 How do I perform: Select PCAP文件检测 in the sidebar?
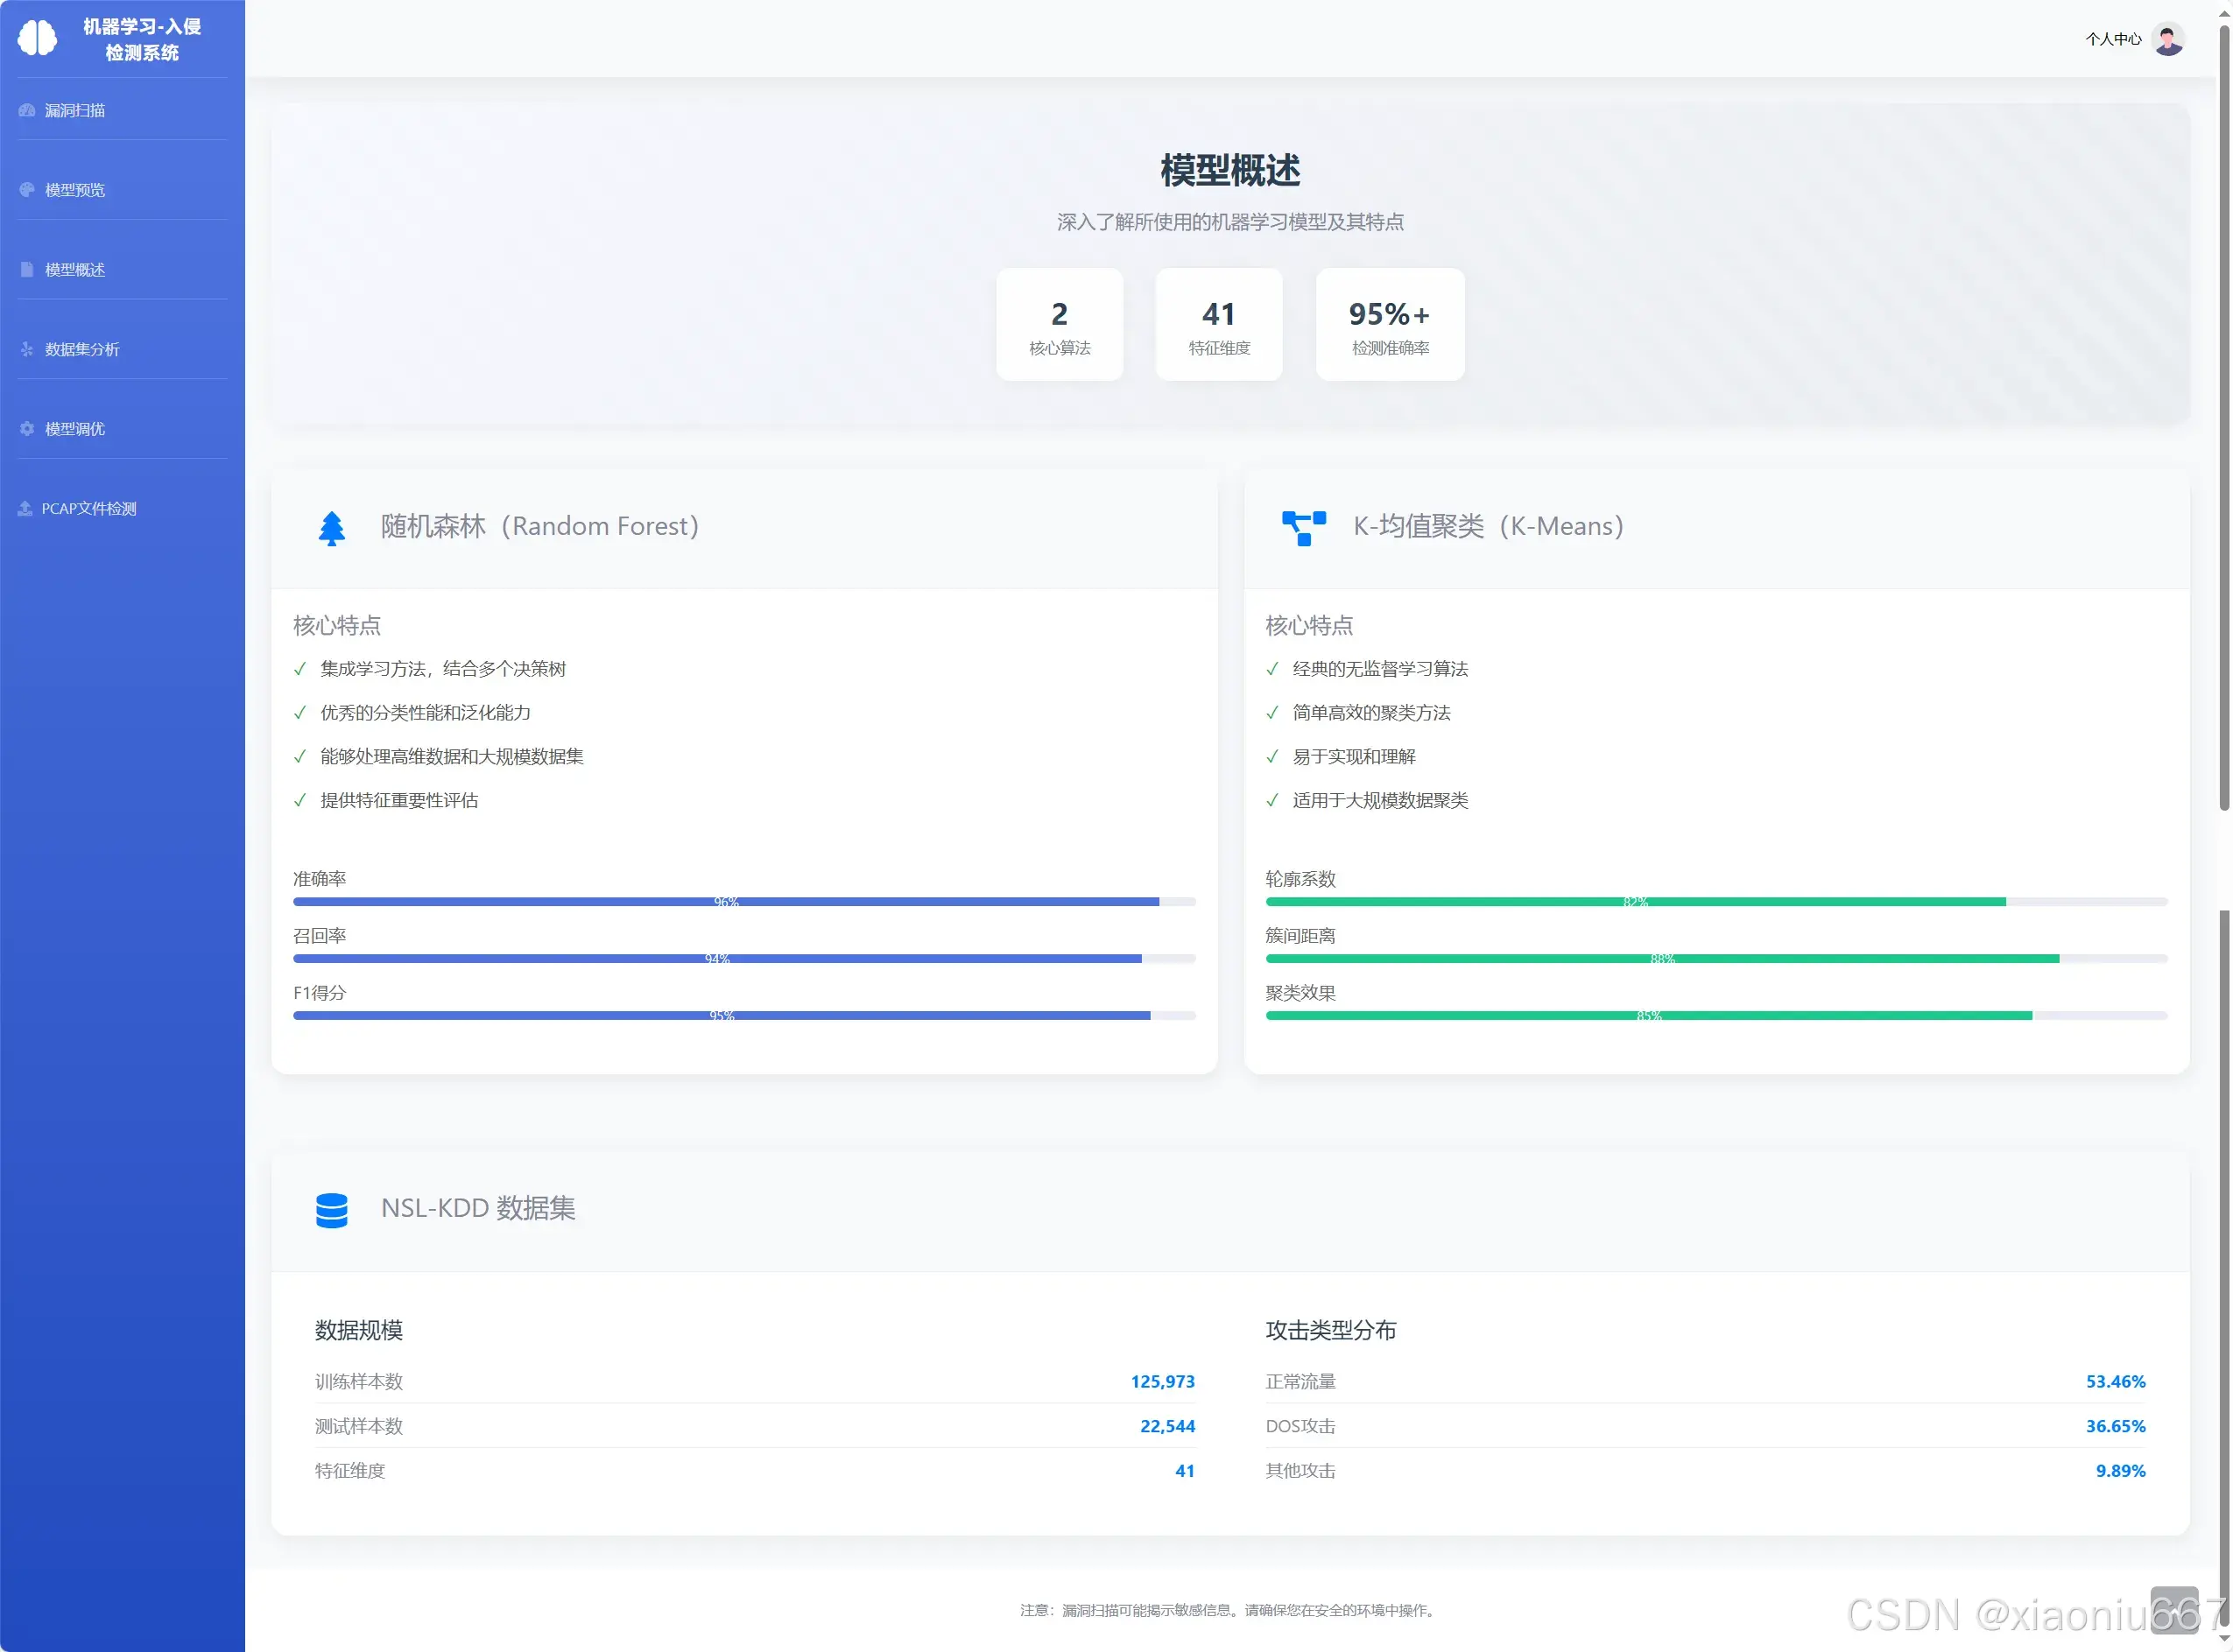(x=89, y=509)
